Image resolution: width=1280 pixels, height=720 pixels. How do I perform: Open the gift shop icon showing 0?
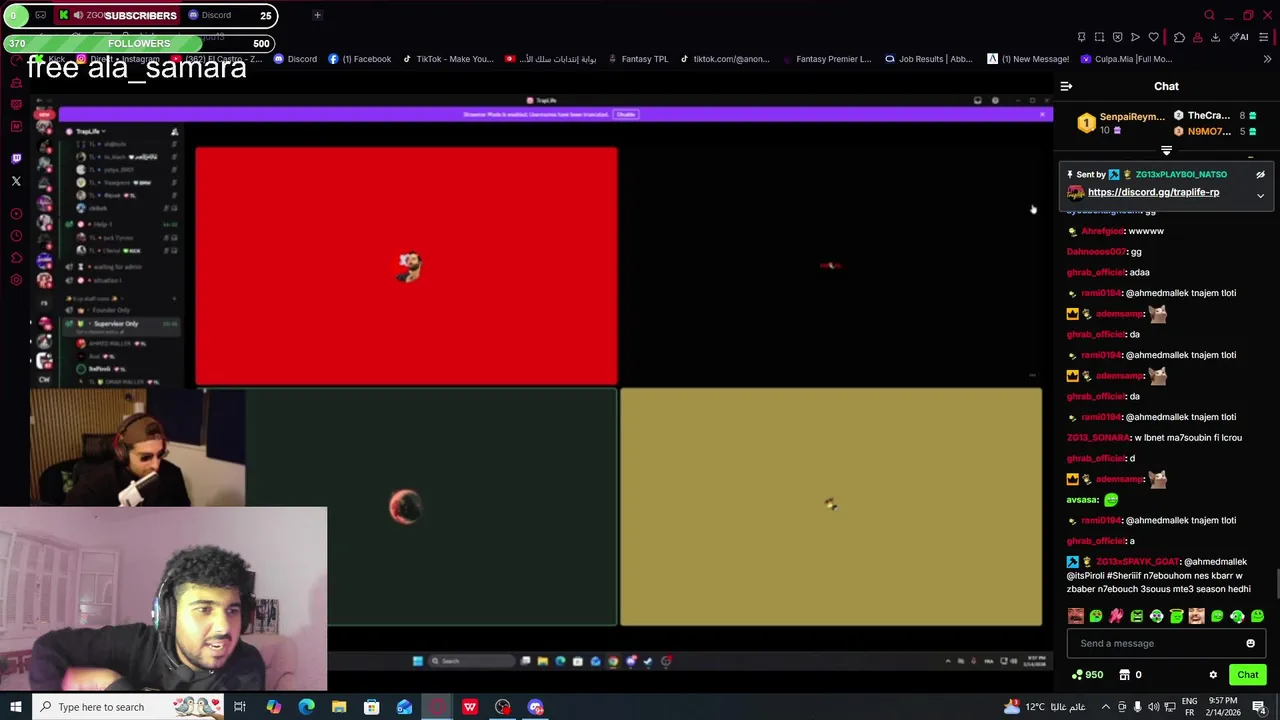pyautogui.click(x=1130, y=675)
